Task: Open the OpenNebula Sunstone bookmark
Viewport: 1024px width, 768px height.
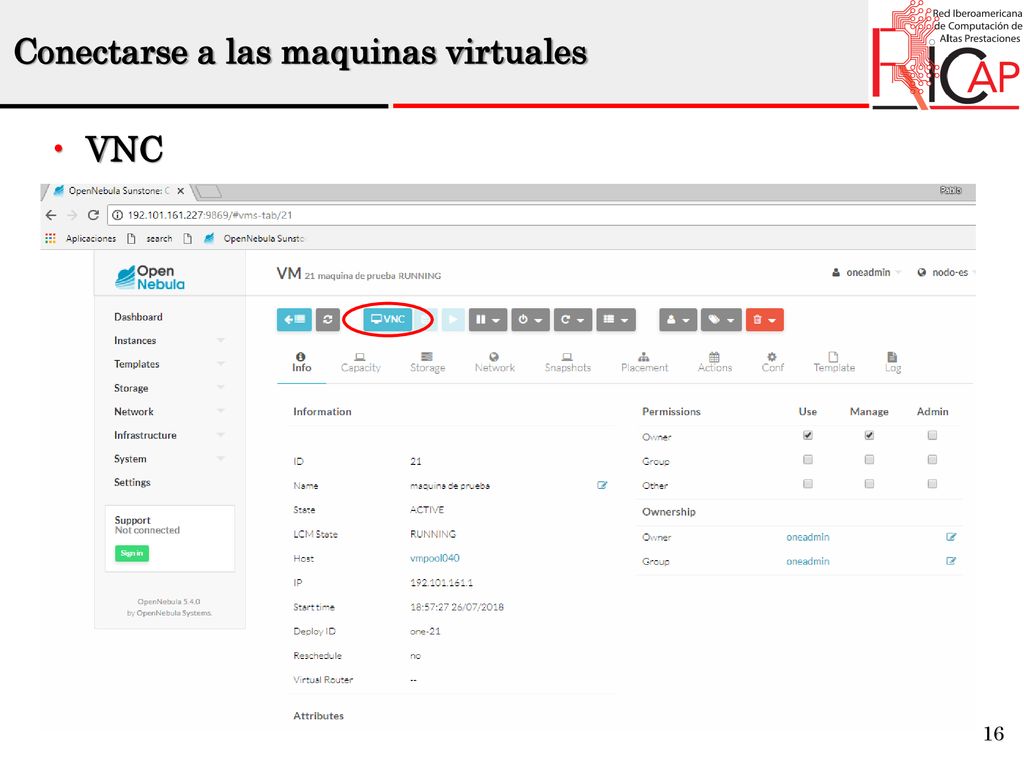Action: (x=254, y=238)
